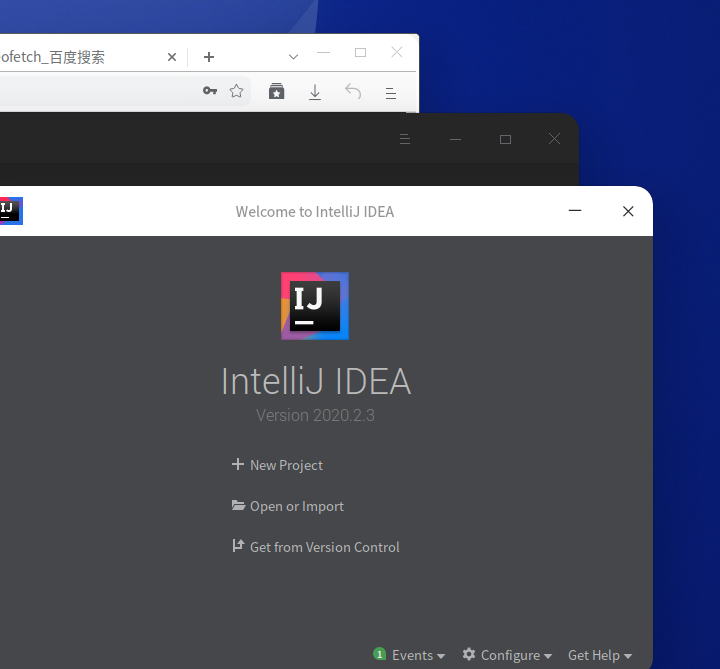Open the dark window's hamburger menu
720x669 pixels.
coord(405,139)
